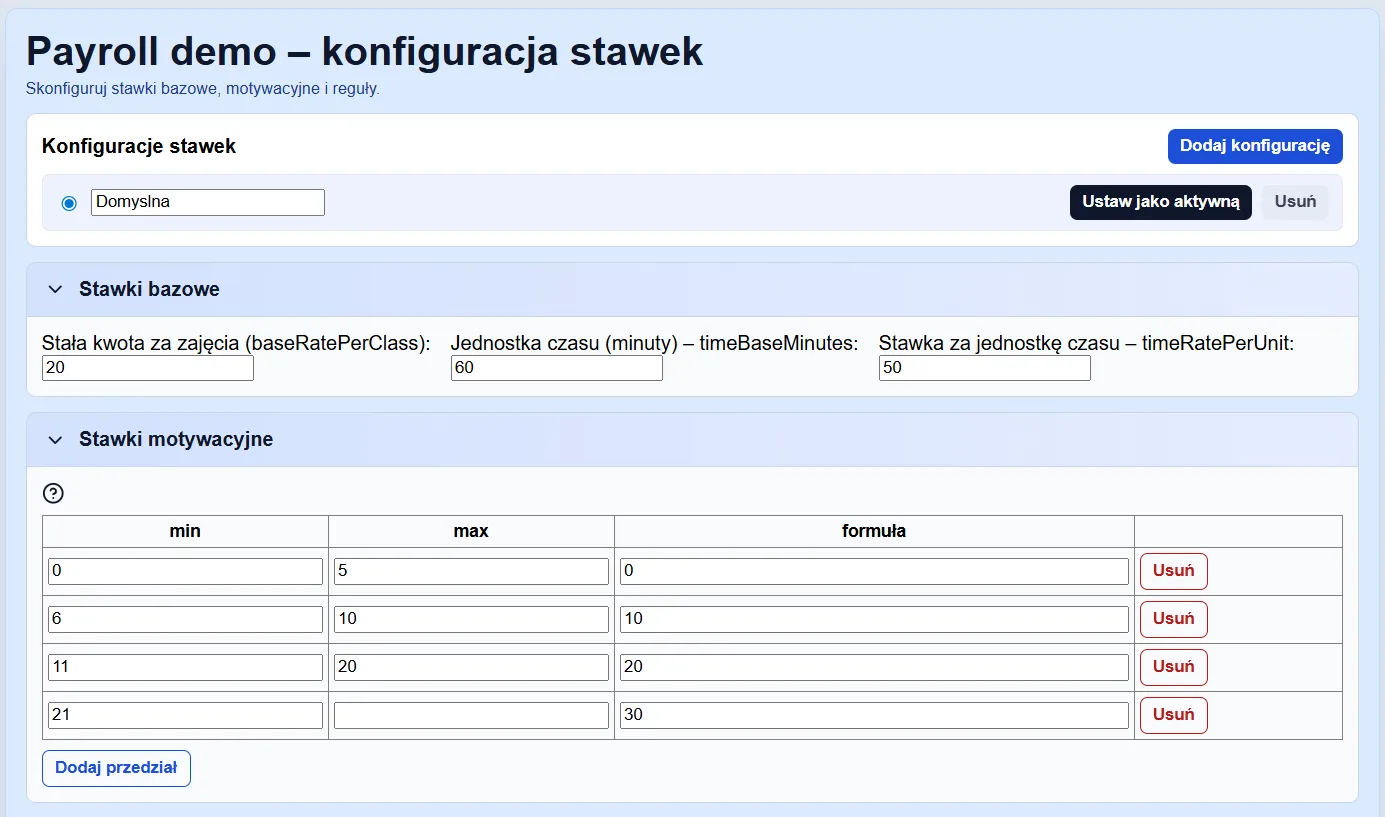1385x817 pixels.
Task: Edit the timeBaseMinutes input field
Action: pos(556,368)
